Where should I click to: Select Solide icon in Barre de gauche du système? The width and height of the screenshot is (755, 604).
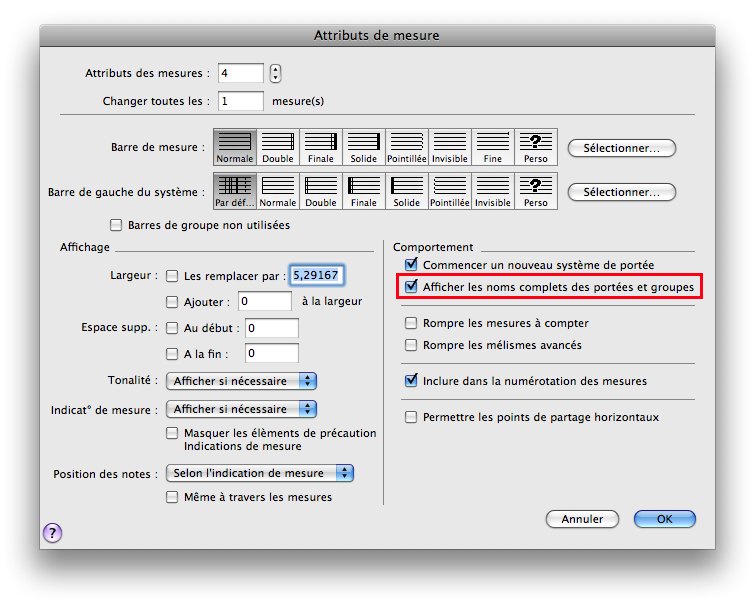tap(407, 190)
